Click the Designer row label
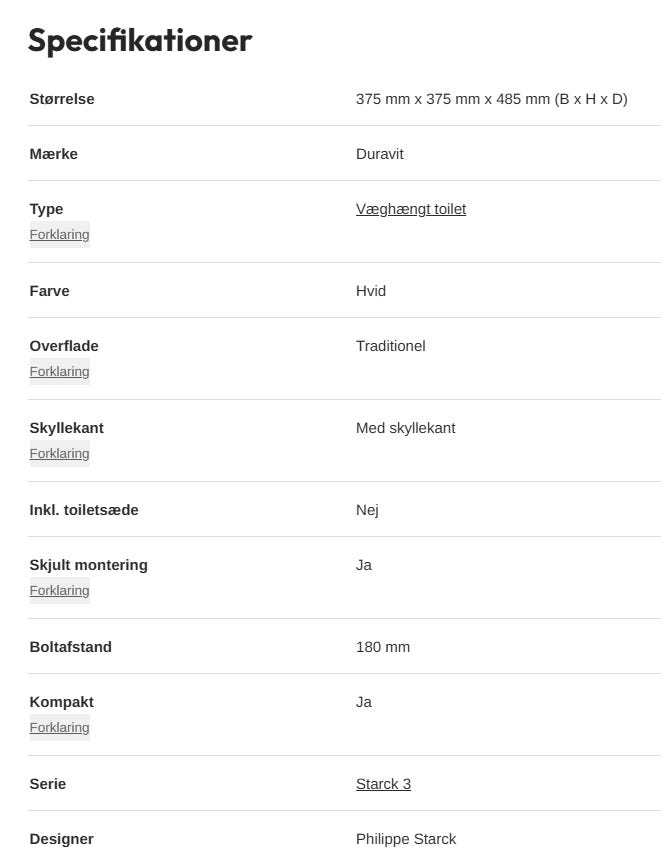The height and width of the screenshot is (864, 661). tap(62, 839)
